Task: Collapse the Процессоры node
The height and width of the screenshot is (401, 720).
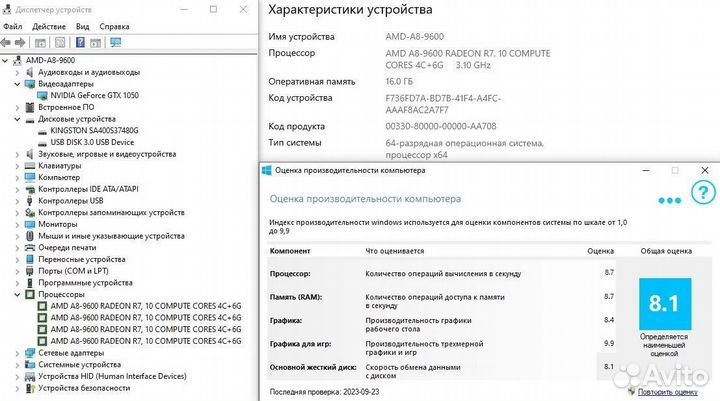Action: (17, 294)
